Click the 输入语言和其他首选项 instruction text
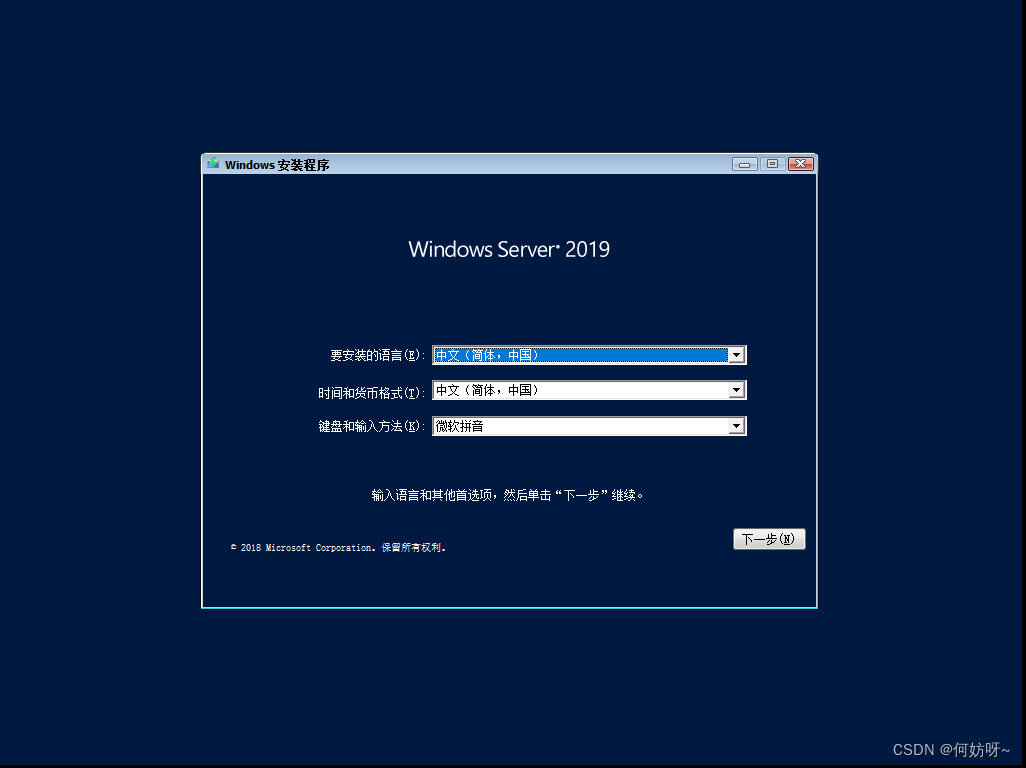This screenshot has width=1026, height=768. click(507, 495)
